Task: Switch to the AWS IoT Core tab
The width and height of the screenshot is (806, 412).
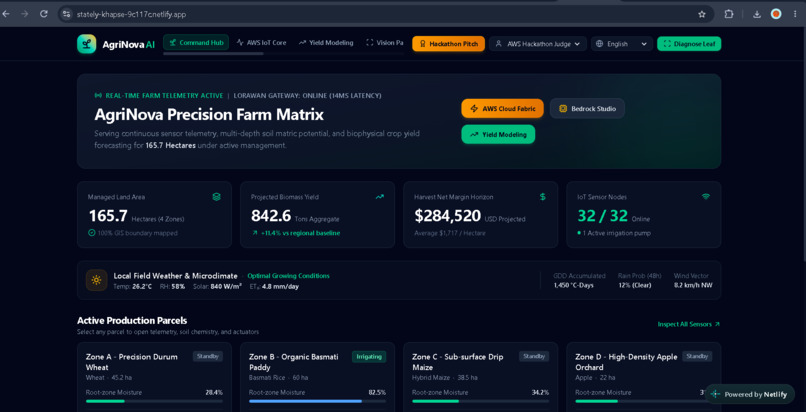Action: 261,43
